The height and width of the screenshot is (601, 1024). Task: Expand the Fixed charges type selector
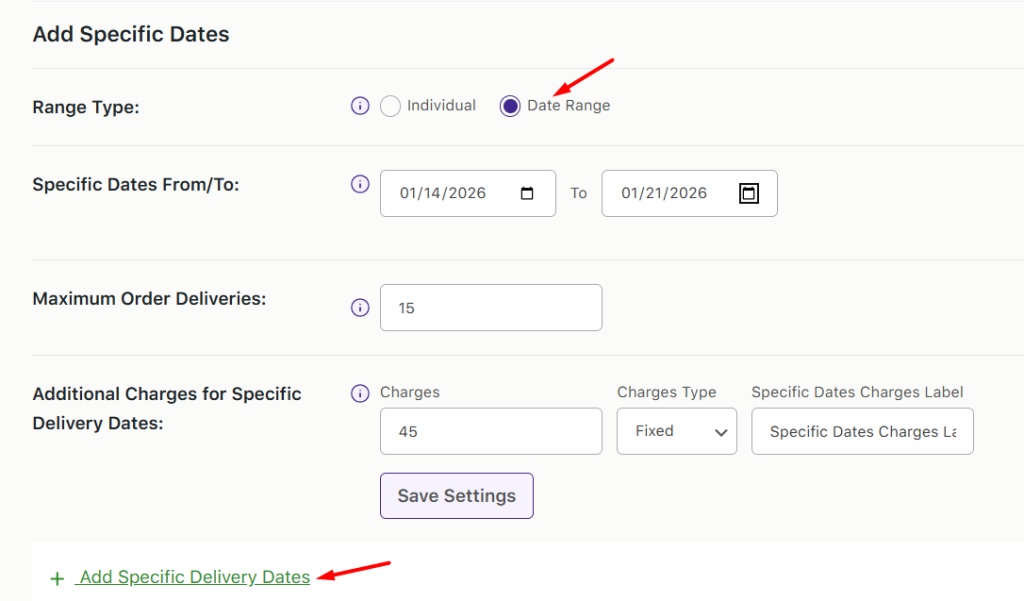676,431
